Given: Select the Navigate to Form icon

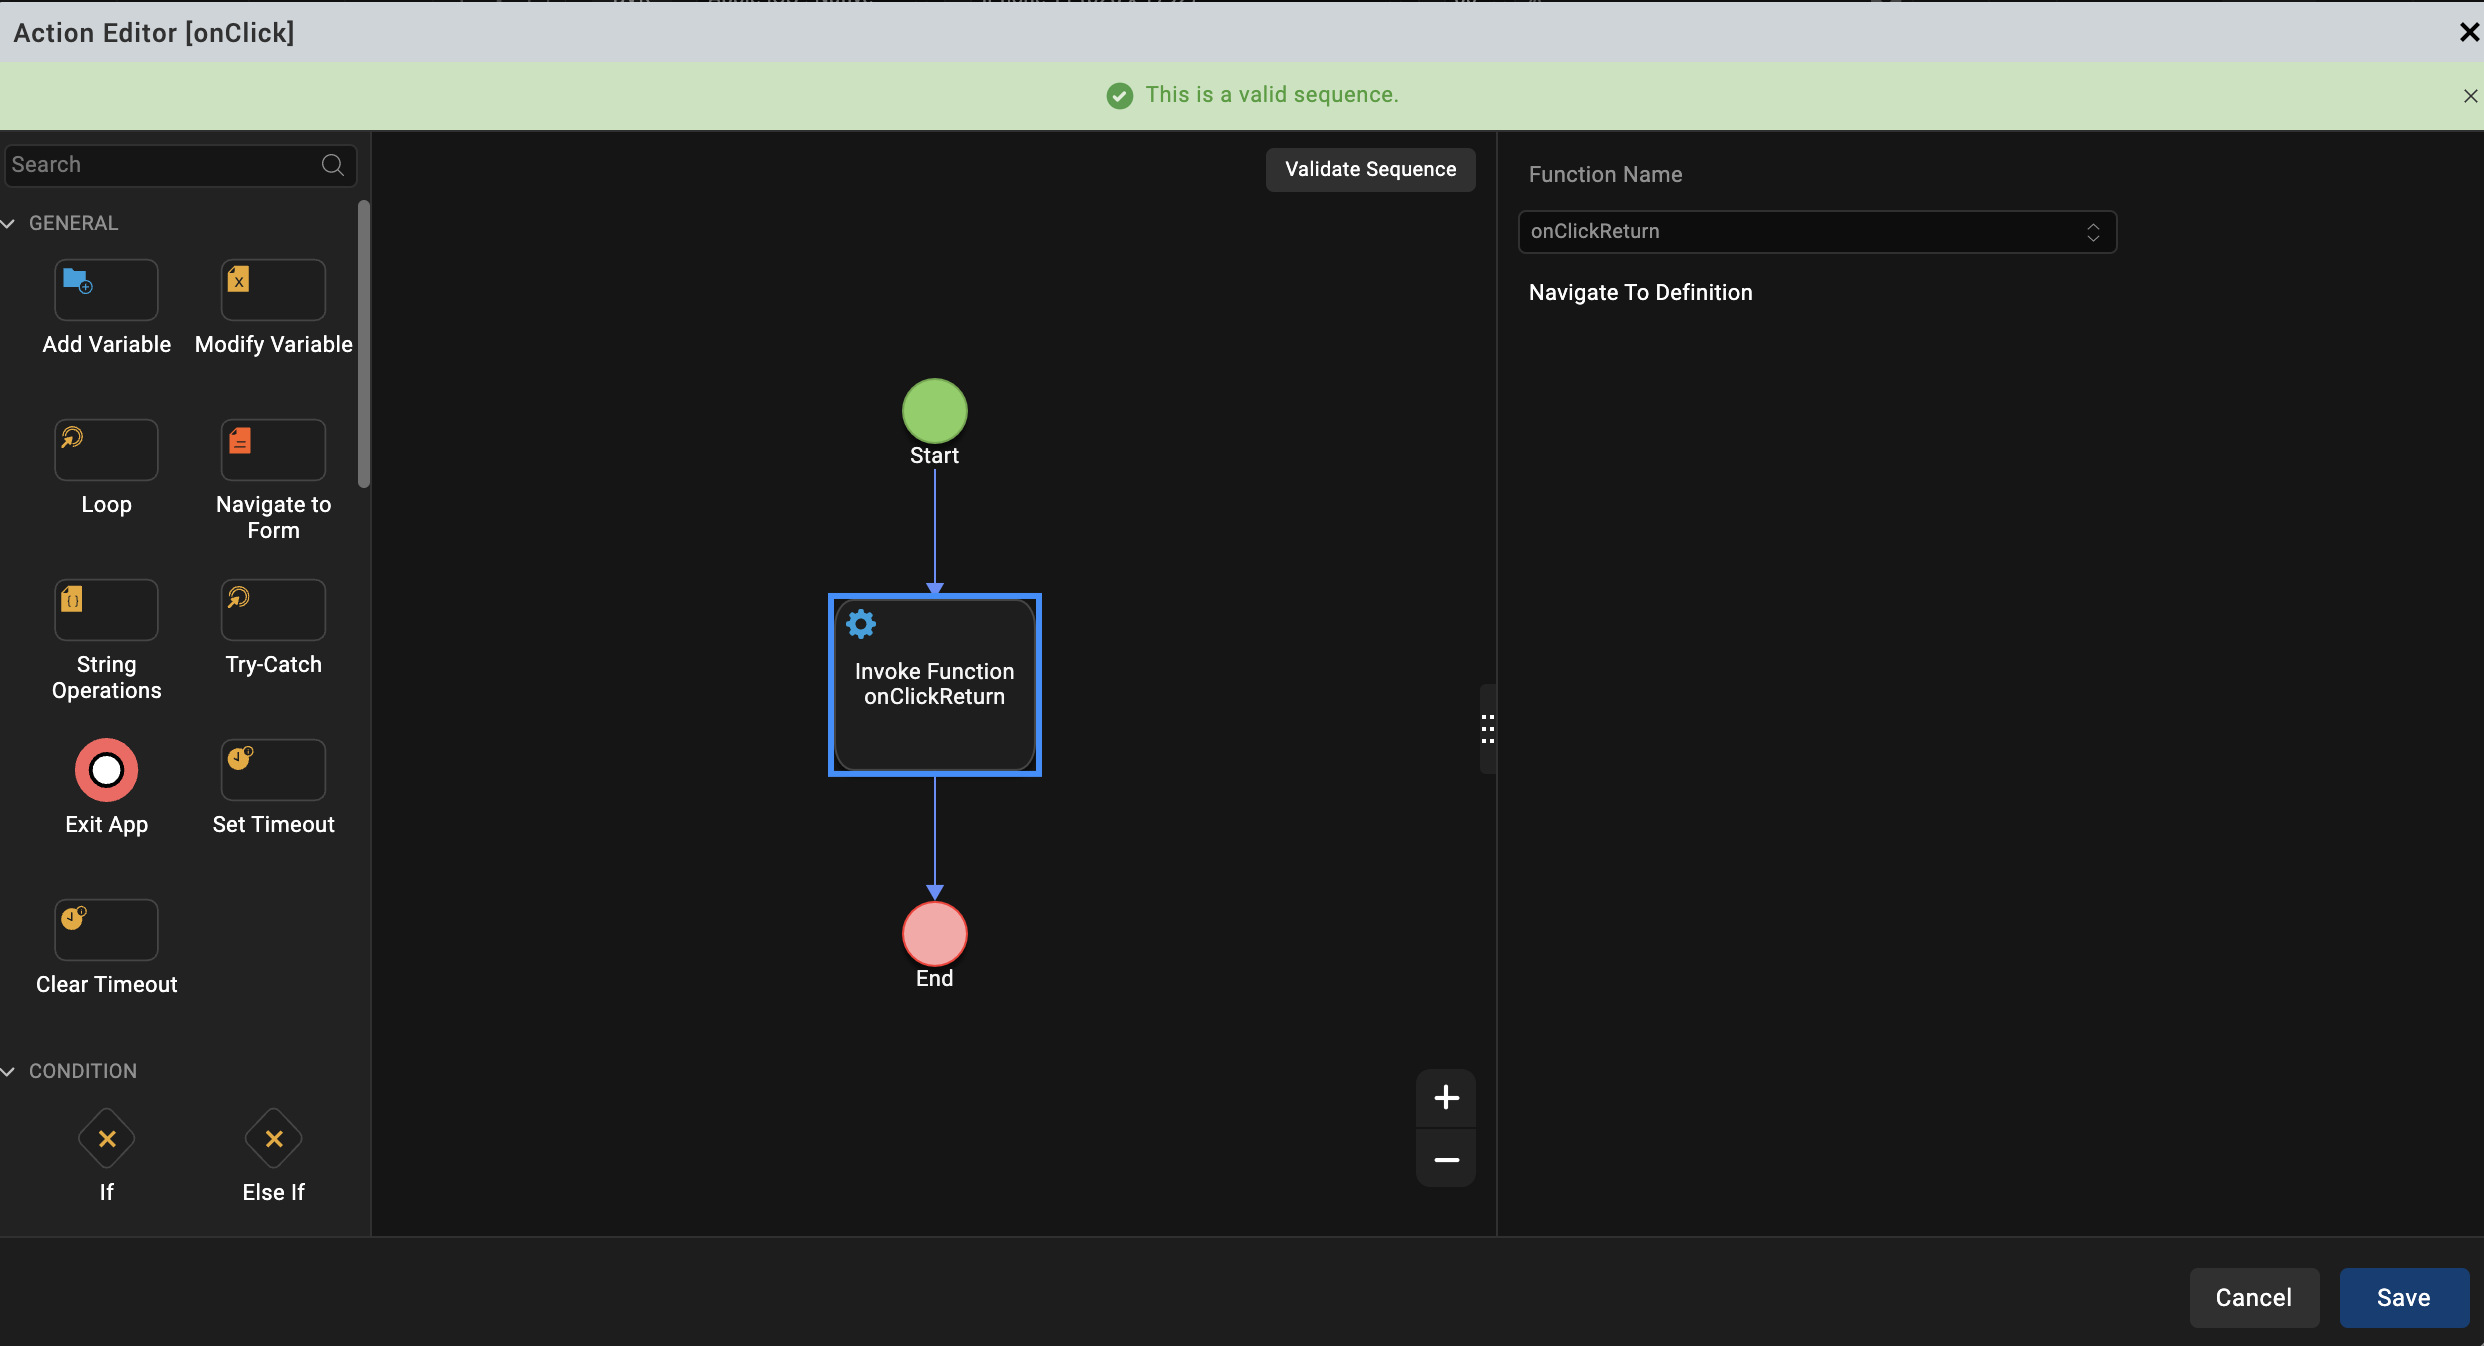Looking at the screenshot, I should click(273, 450).
